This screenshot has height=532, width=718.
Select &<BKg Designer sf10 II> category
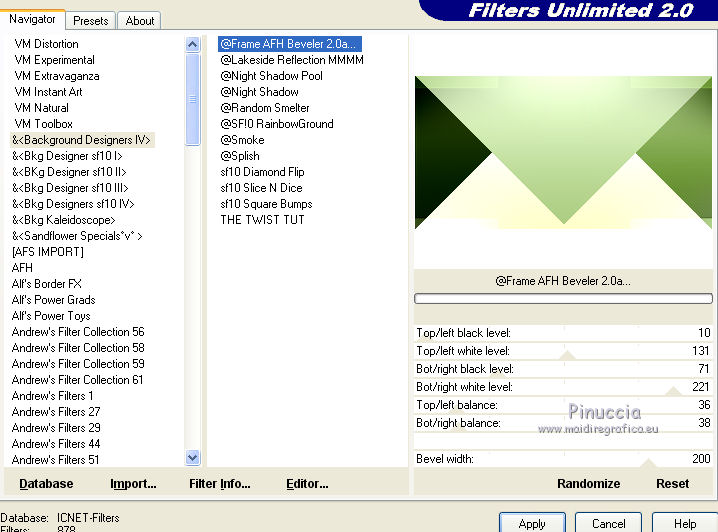[69, 172]
